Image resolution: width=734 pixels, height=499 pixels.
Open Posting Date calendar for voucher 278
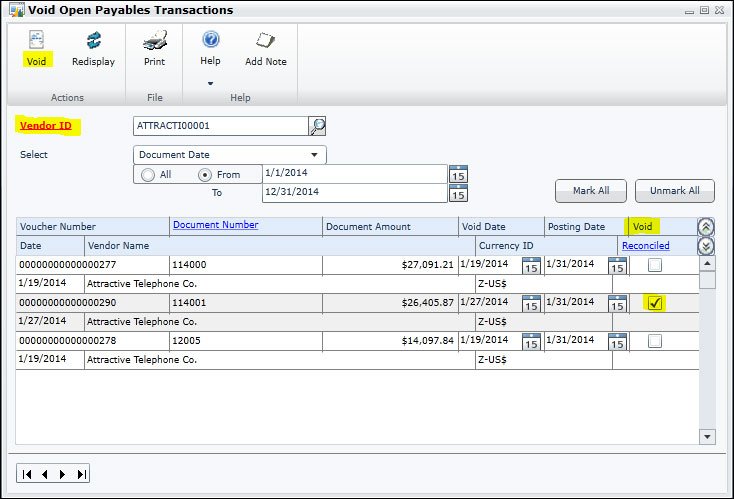click(617, 341)
